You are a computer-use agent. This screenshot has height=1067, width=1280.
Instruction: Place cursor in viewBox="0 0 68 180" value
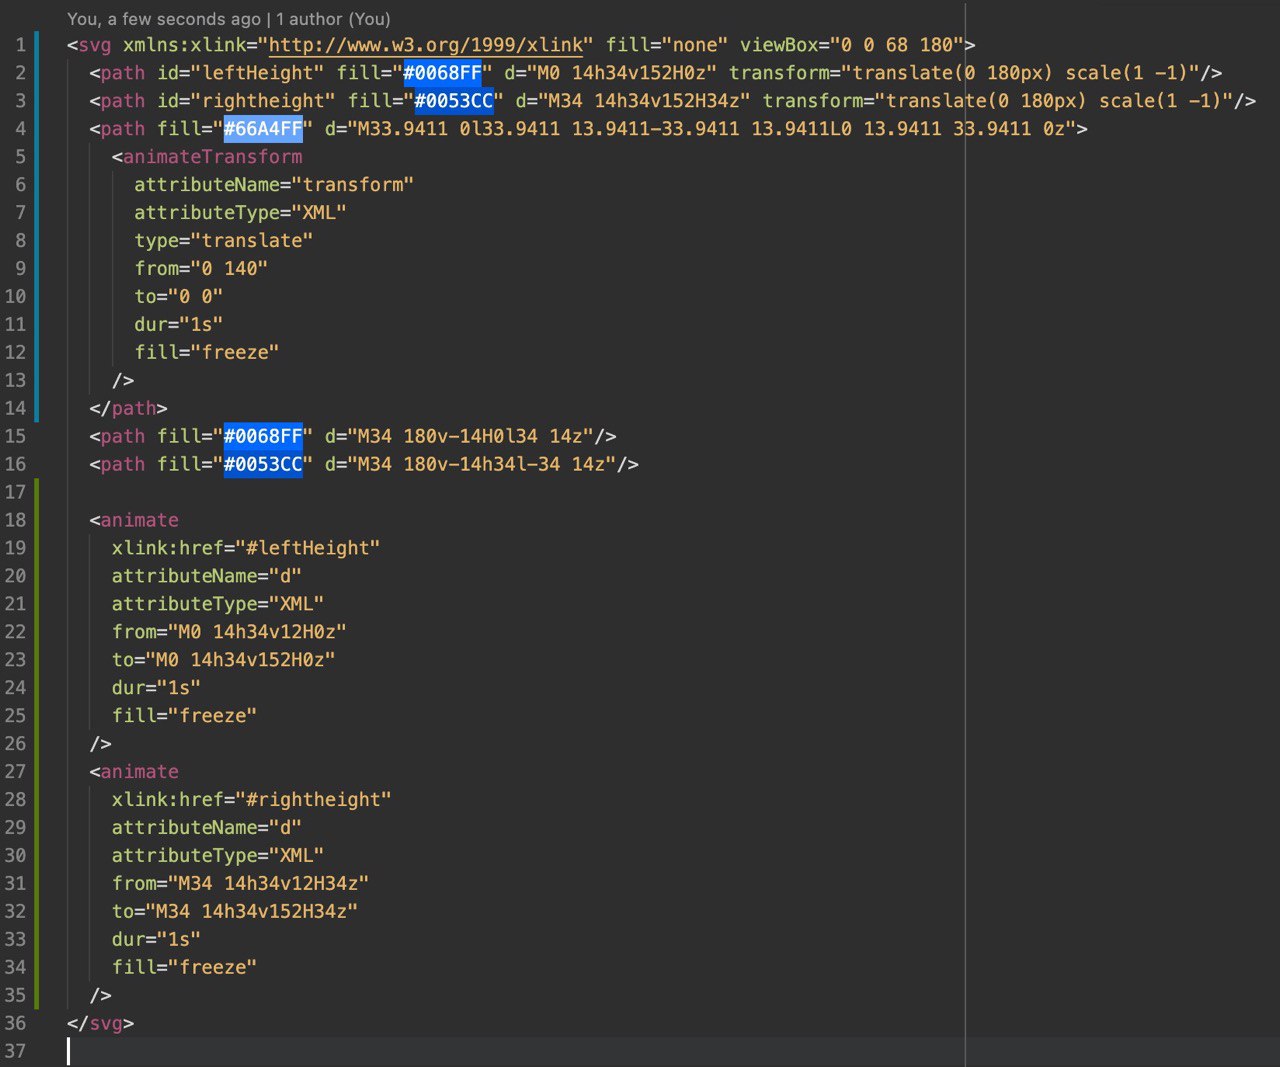897,45
